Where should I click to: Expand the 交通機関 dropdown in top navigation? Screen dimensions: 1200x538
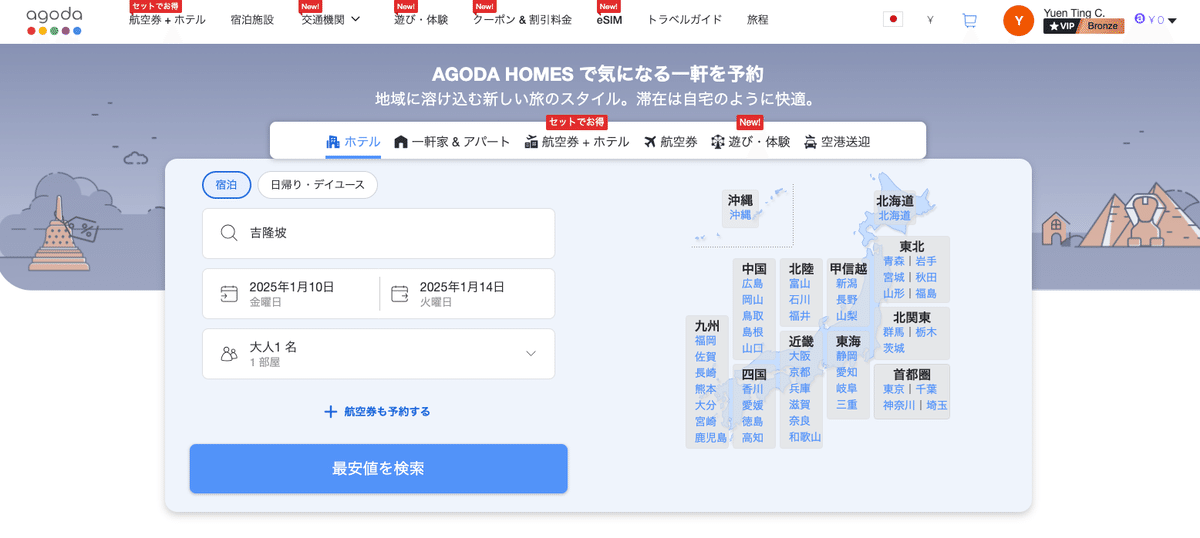click(x=331, y=19)
